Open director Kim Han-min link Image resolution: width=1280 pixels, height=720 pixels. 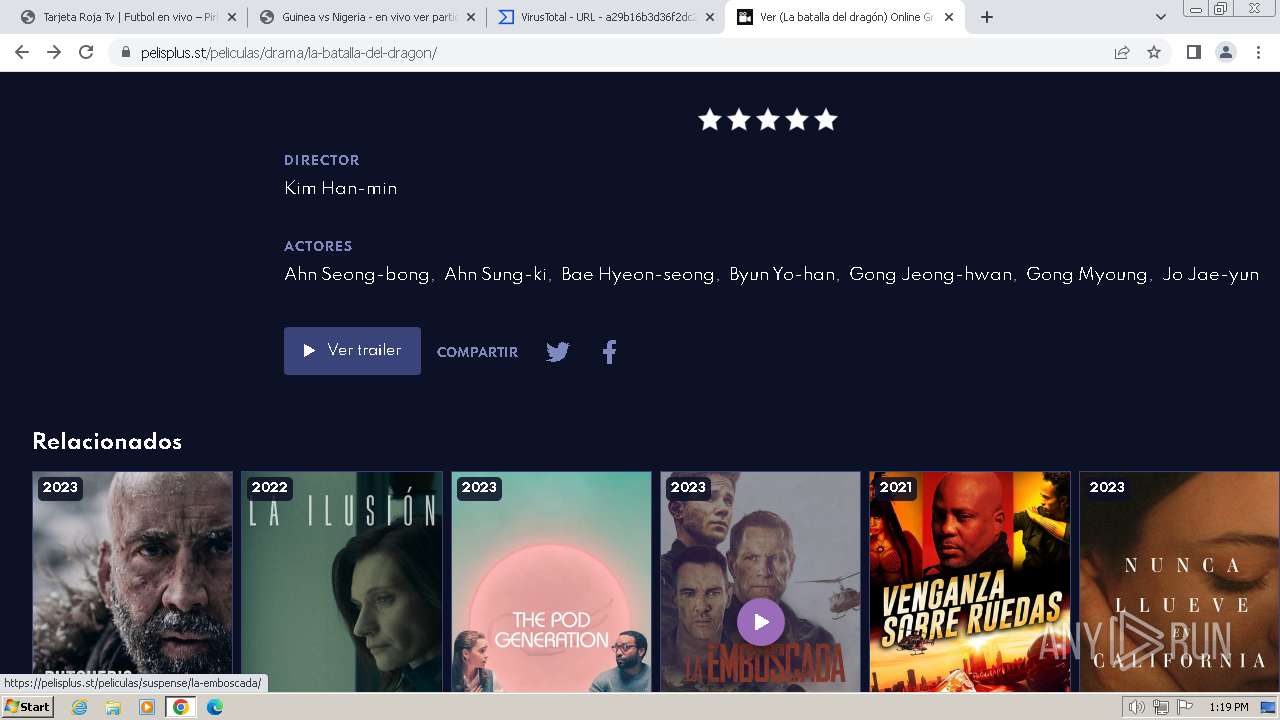pyautogui.click(x=340, y=188)
